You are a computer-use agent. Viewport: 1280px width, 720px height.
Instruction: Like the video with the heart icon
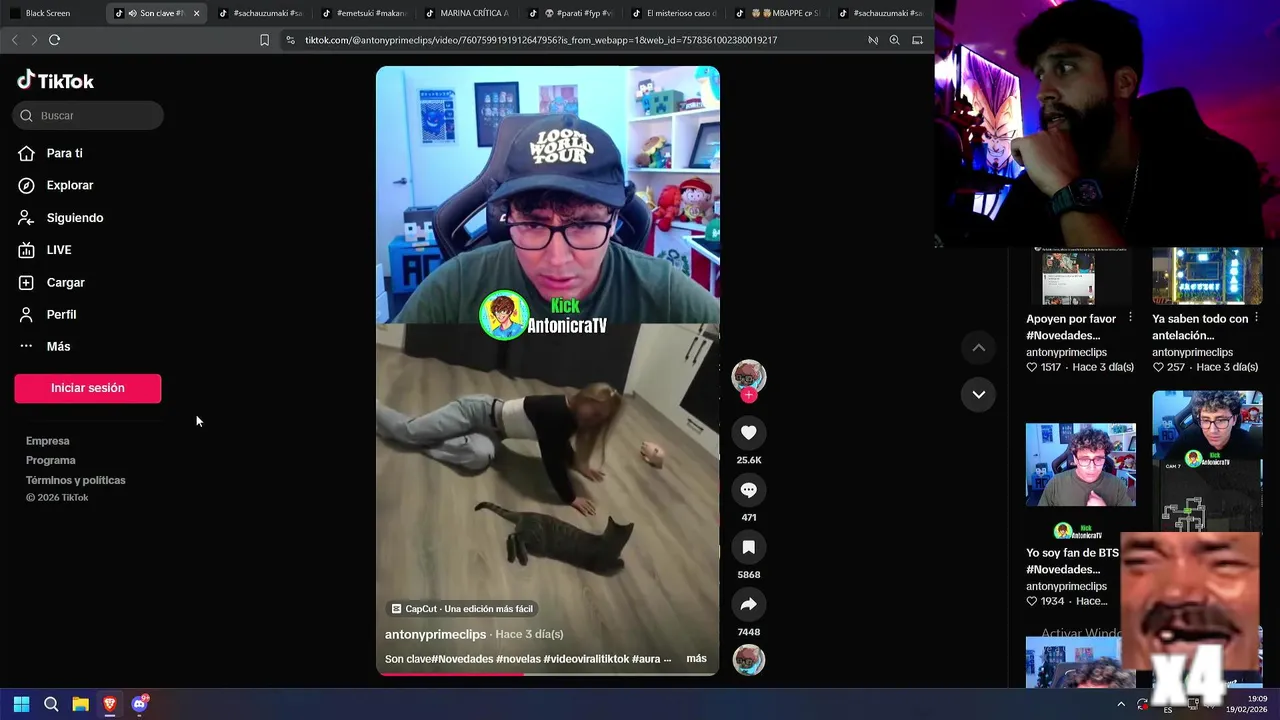coord(748,432)
